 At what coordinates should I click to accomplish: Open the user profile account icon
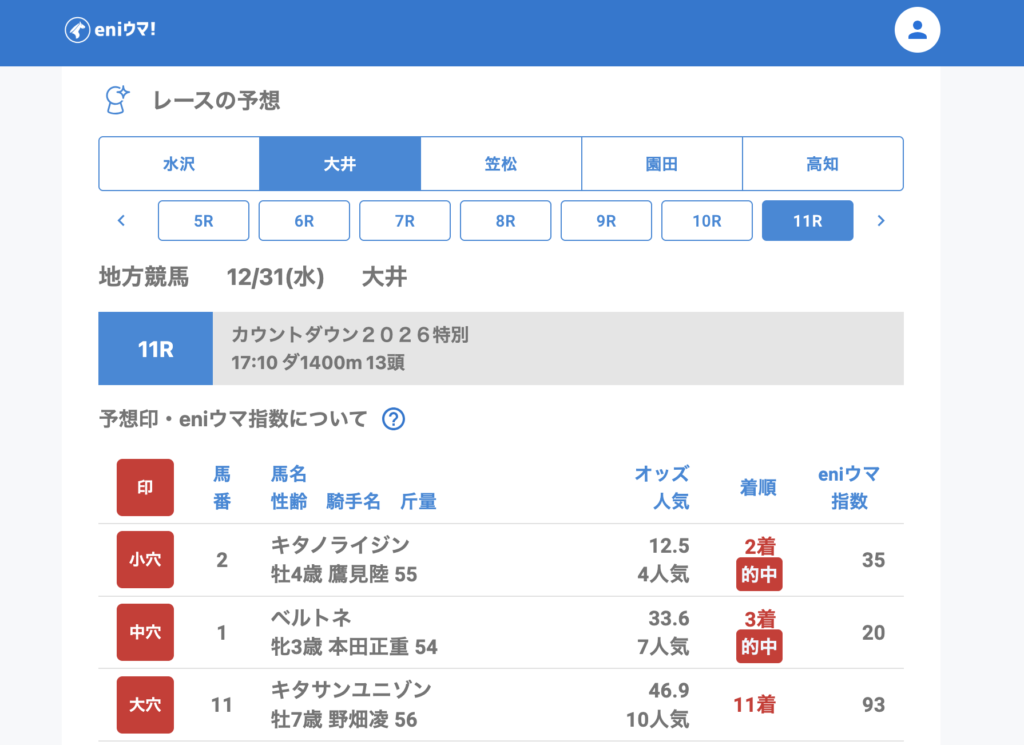pyautogui.click(x=917, y=30)
